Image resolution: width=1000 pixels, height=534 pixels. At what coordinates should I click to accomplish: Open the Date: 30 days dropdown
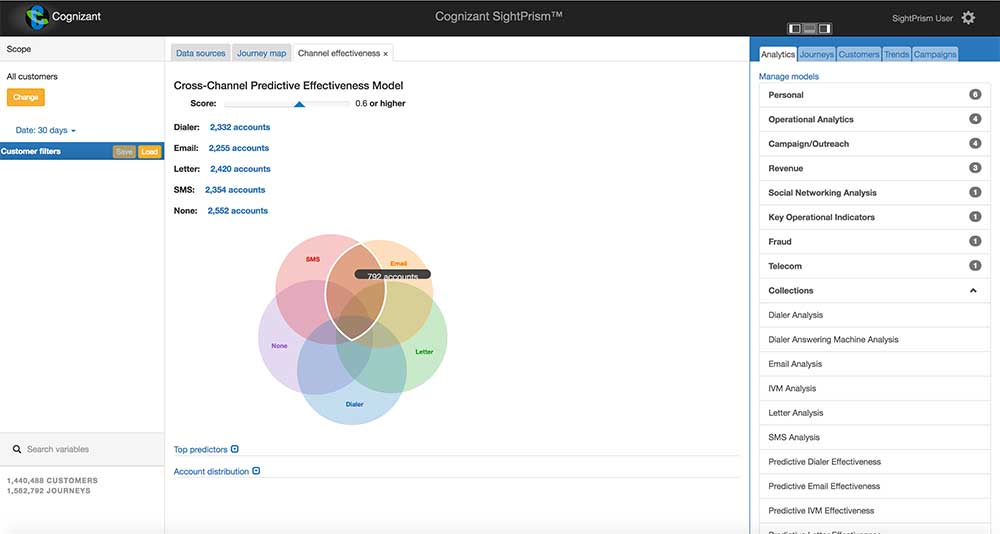tap(45, 130)
